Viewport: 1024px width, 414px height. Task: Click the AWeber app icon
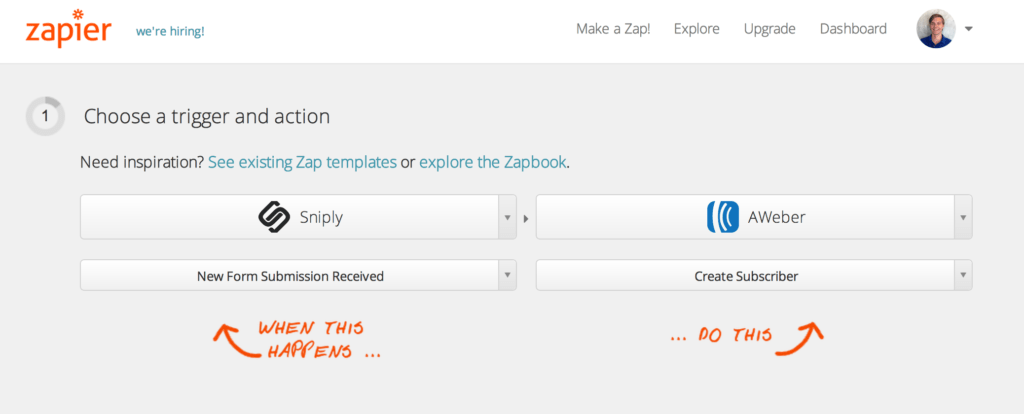click(x=722, y=217)
